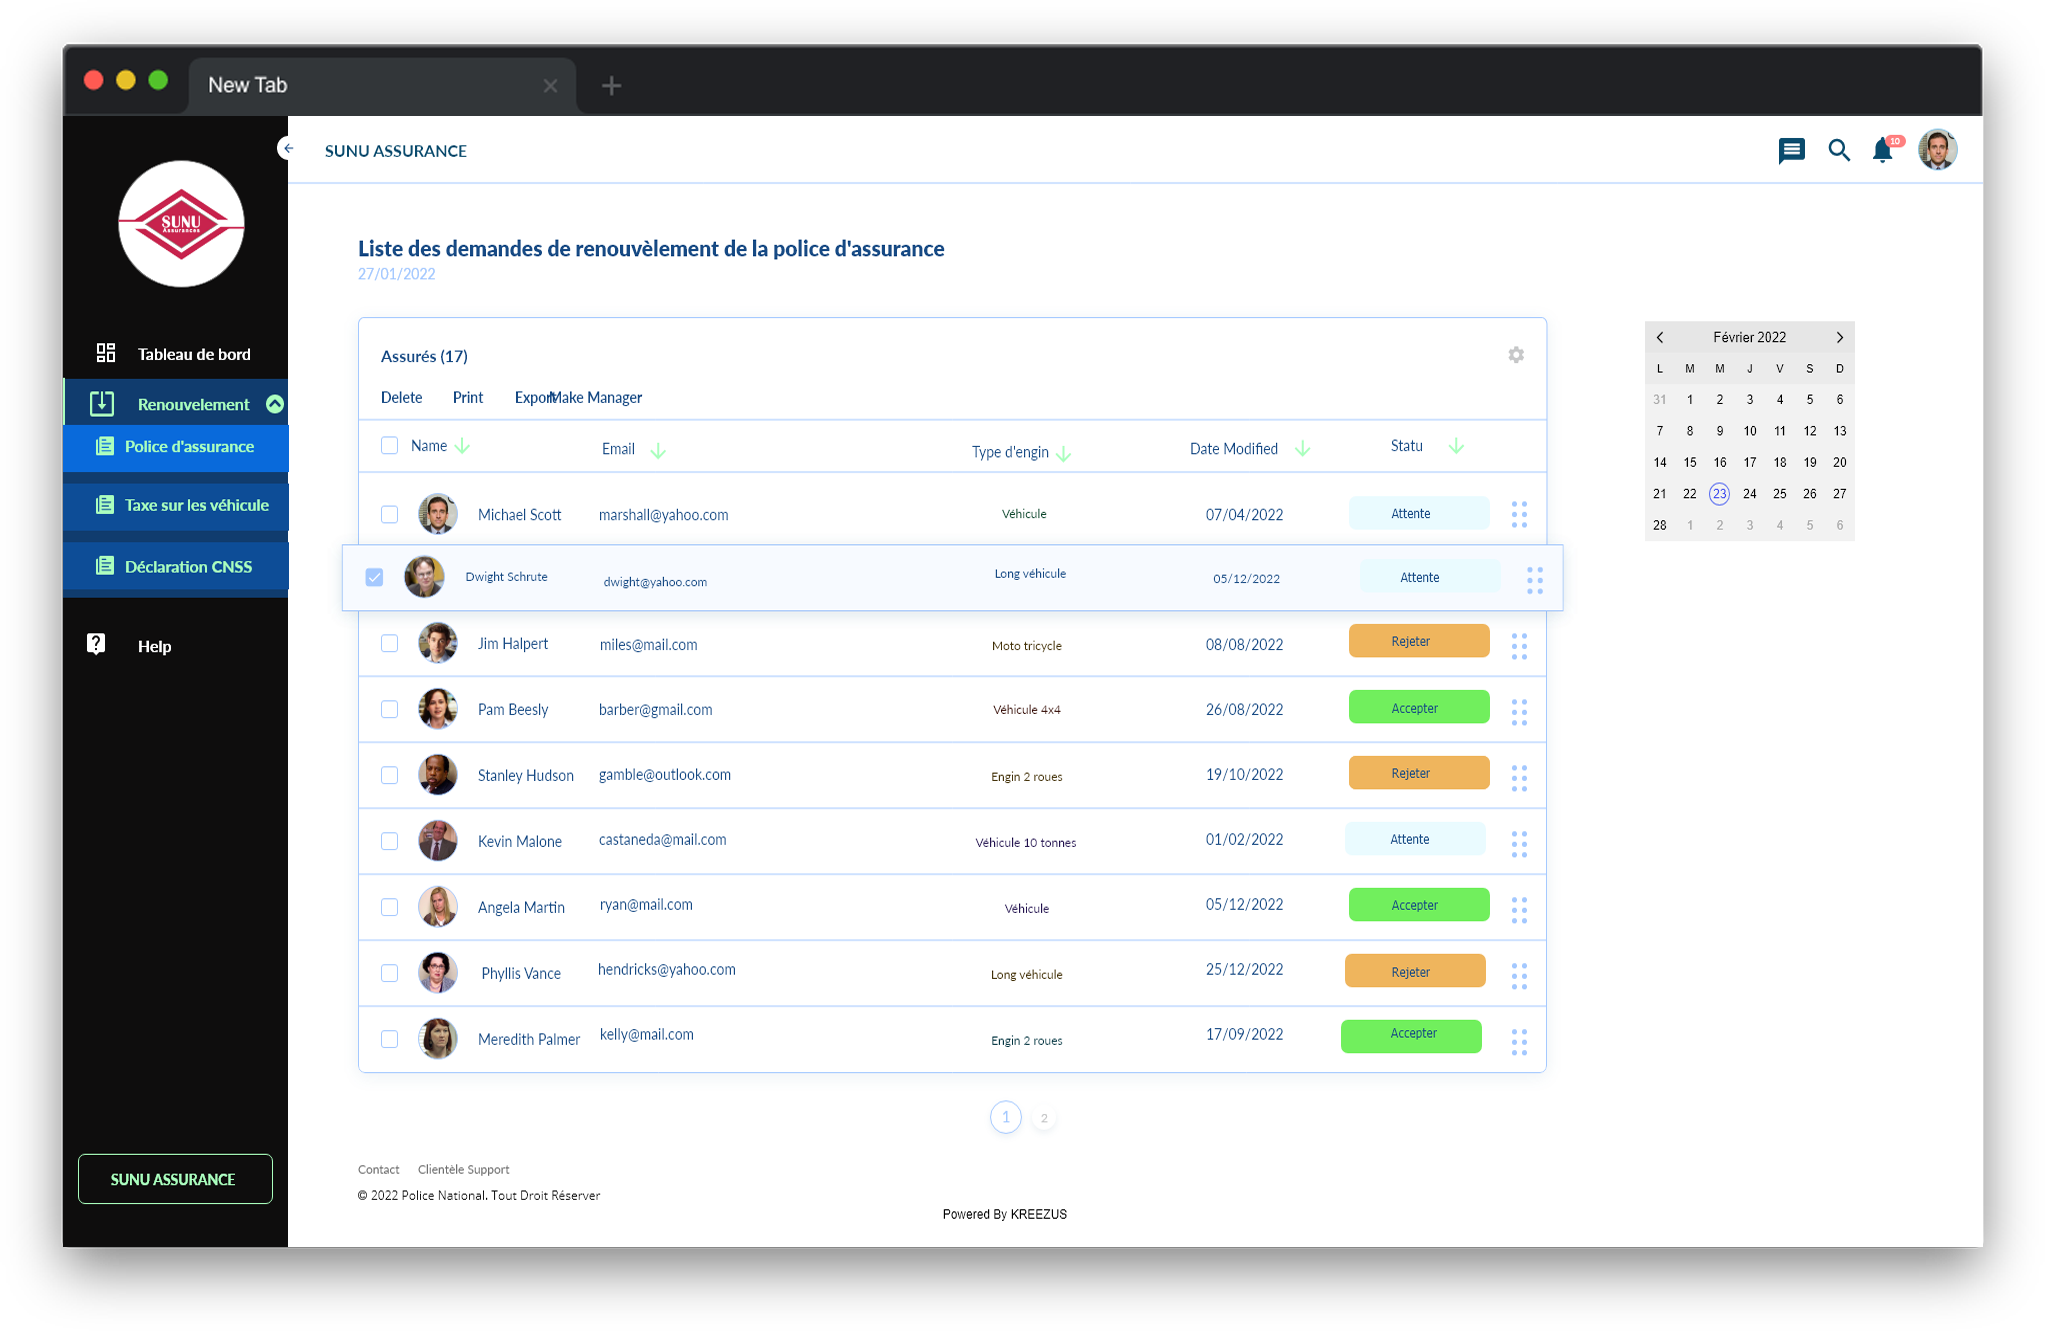
Task: Open the notifications bell
Action: [x=1882, y=151]
